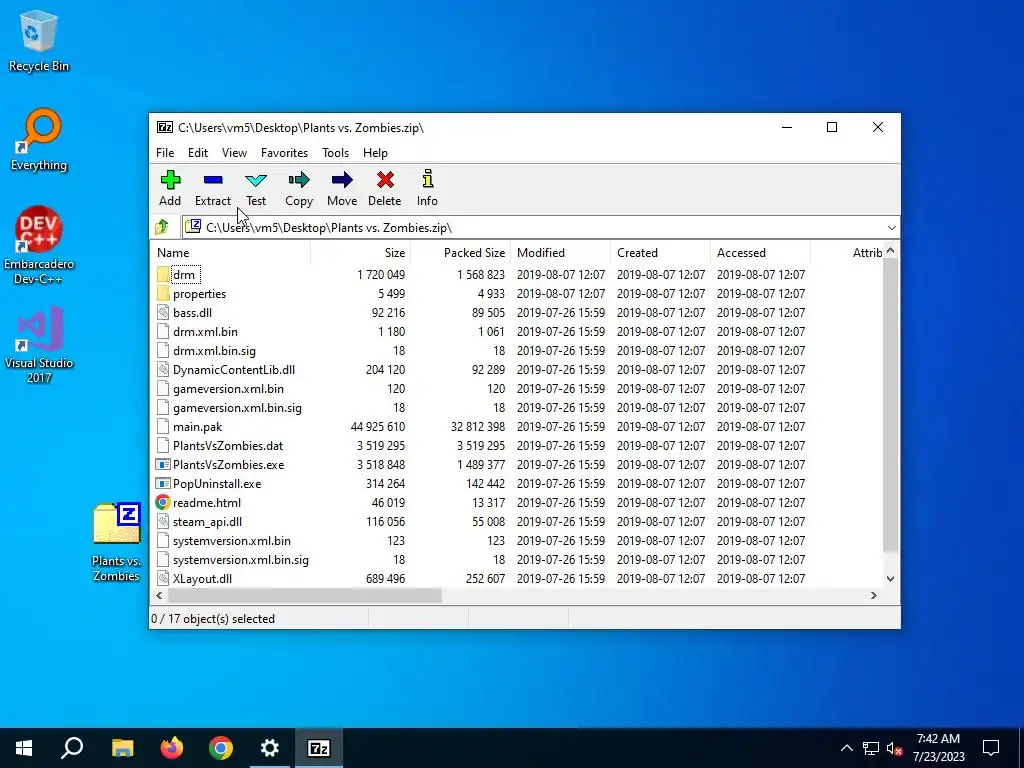This screenshot has width=1024, height=768.
Task: Select the readme.html Chrome icon
Action: click(x=163, y=502)
